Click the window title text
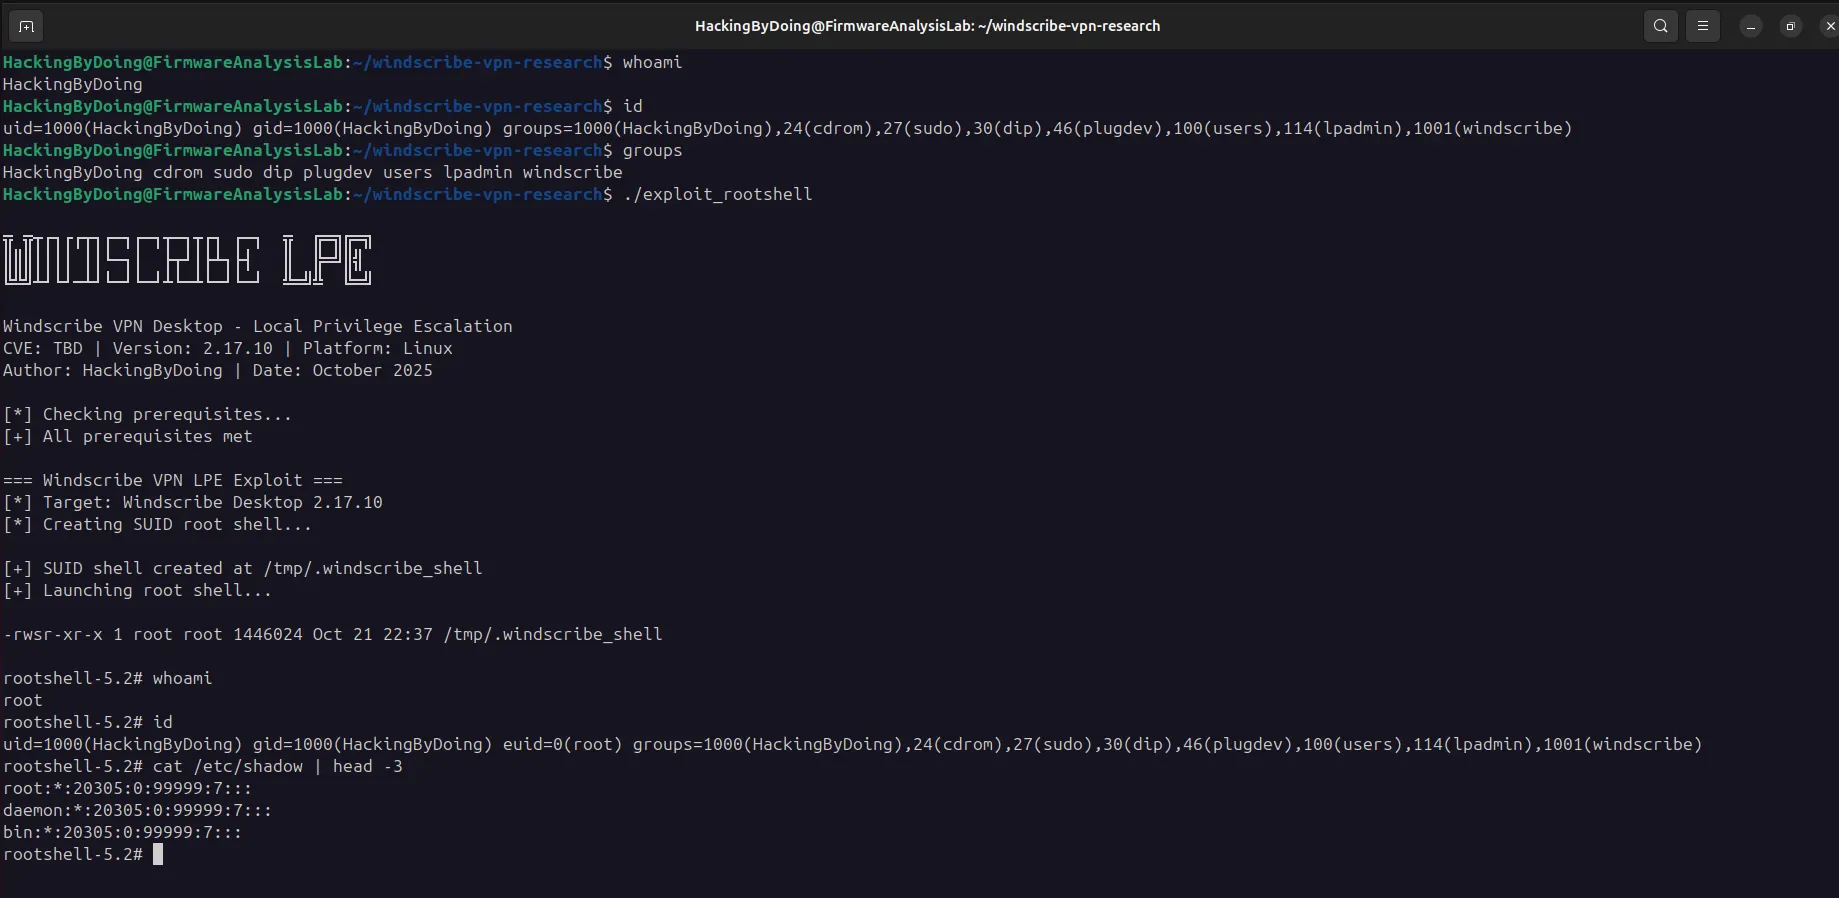Screen dimensions: 1839x898 pos(927,26)
